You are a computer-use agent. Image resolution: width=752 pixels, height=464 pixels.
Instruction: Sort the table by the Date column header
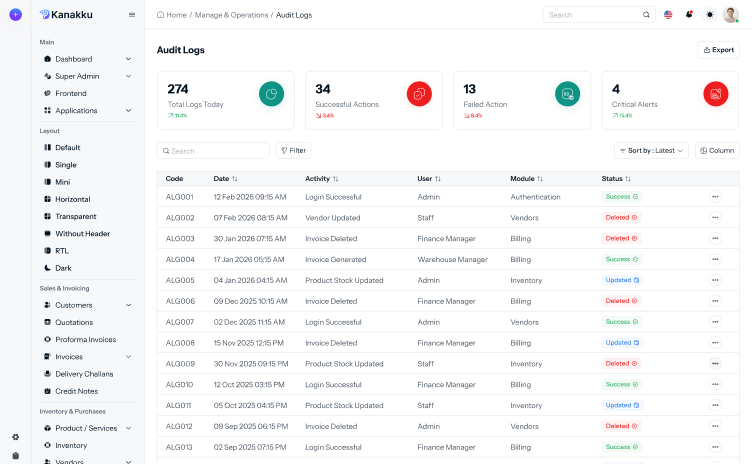coord(226,178)
